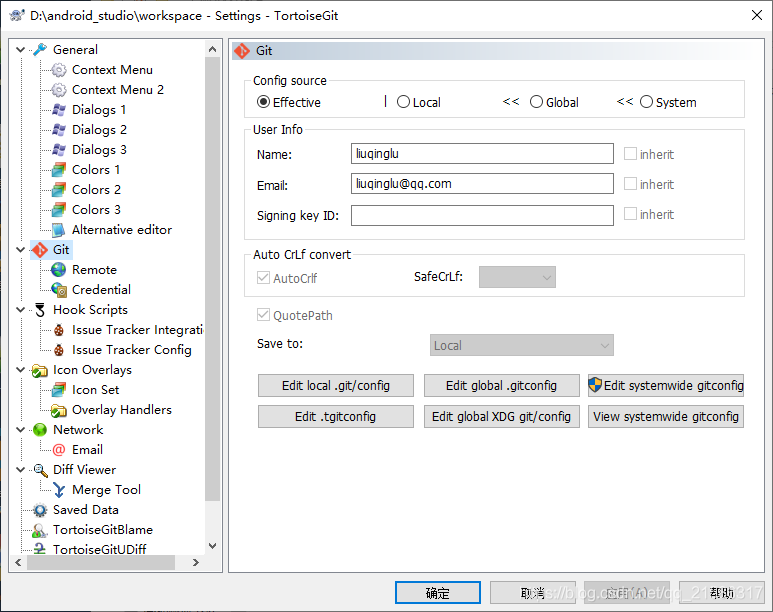Click the Merge Tool fork icon

(59, 490)
